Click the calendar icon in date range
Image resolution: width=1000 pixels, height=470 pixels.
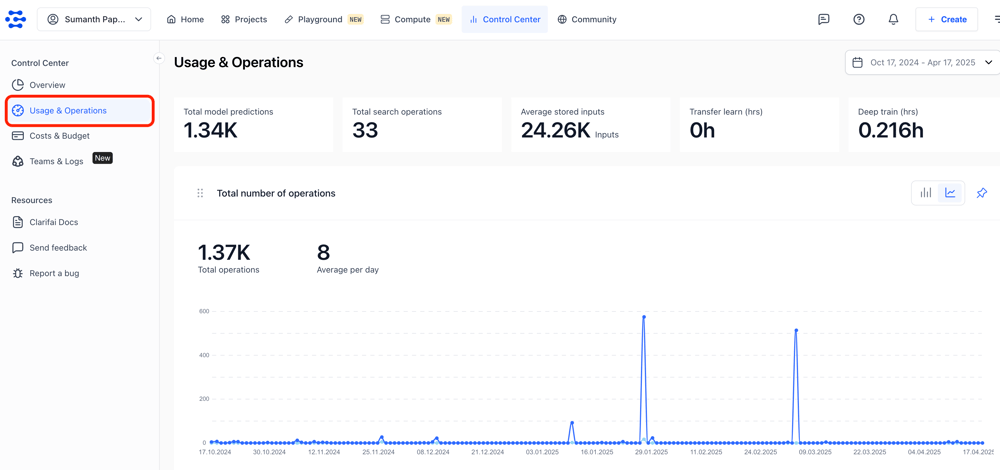pyautogui.click(x=857, y=62)
